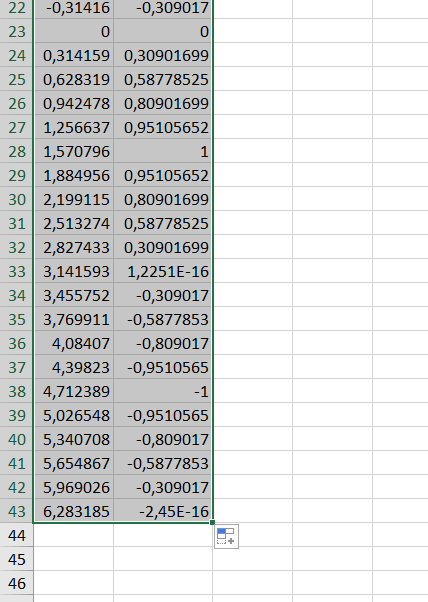This screenshot has width=428, height=602.
Task: Click cell containing 1,256637
Action: click(74, 127)
